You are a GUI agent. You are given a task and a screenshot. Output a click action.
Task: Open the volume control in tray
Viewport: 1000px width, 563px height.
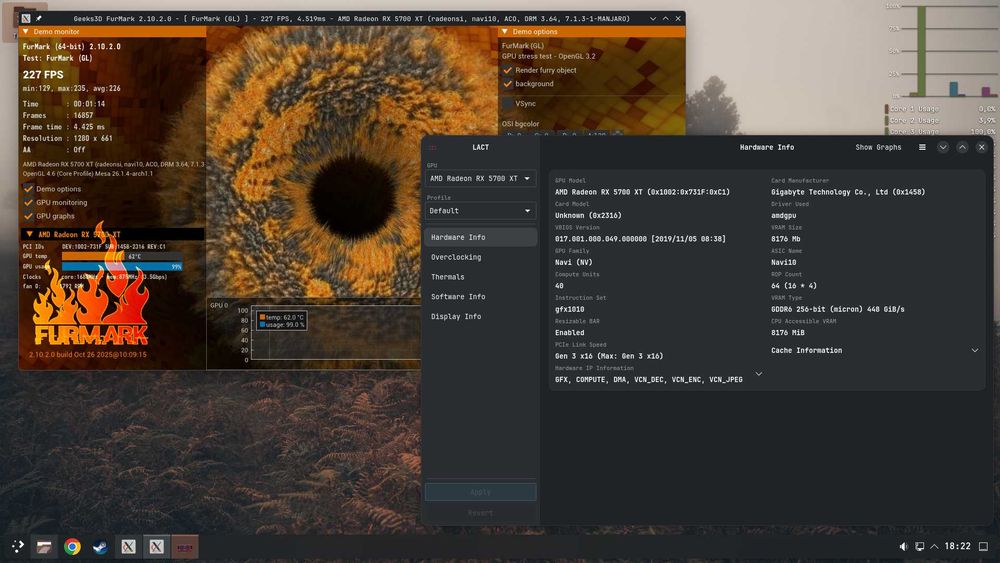tap(903, 546)
